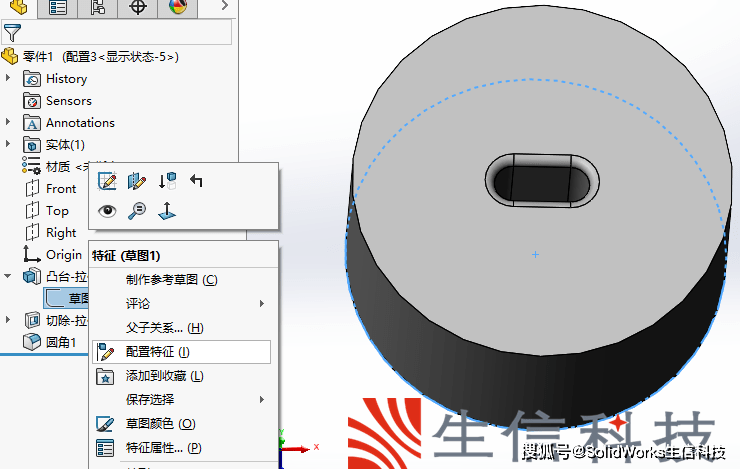Click Edit Sketch Plane icon in toolbar
Screen dimensions: 740x469
(137, 182)
